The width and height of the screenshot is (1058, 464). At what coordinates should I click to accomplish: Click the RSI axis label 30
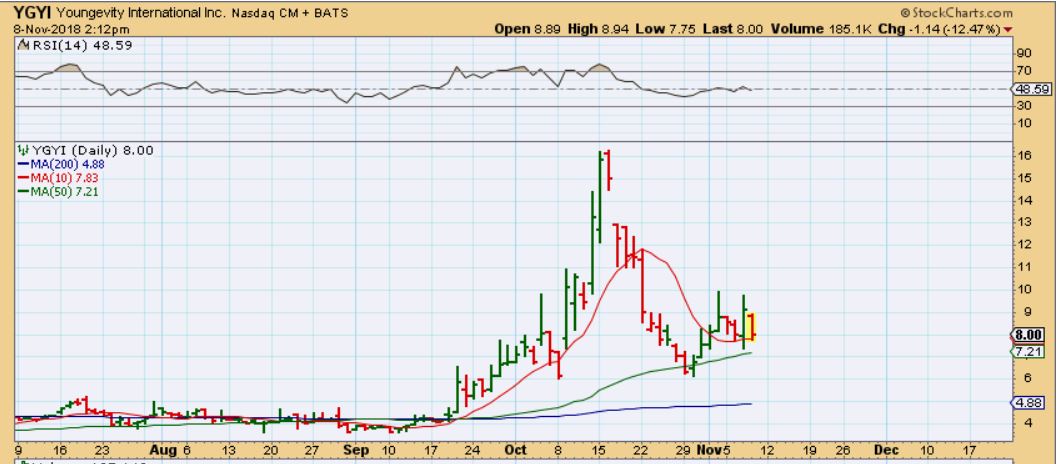click(1023, 106)
